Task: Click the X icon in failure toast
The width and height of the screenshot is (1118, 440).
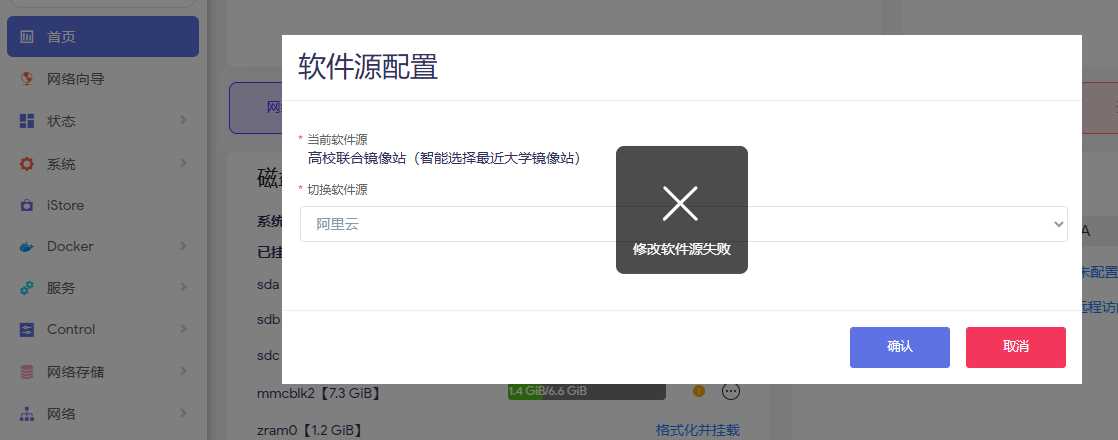Action: 680,203
